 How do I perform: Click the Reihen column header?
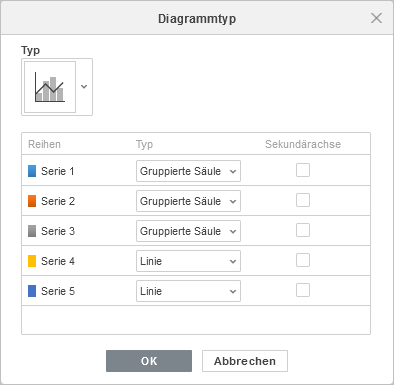44,144
